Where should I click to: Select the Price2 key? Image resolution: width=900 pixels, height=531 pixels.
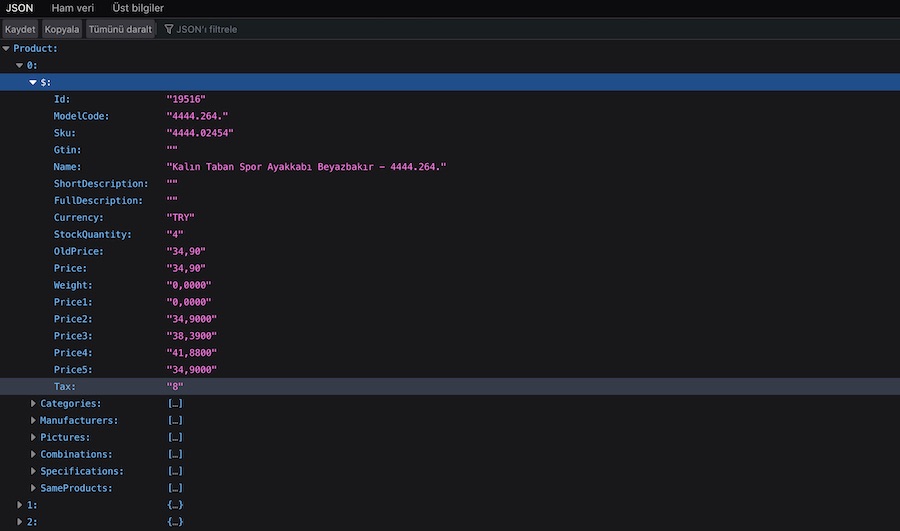click(x=73, y=319)
